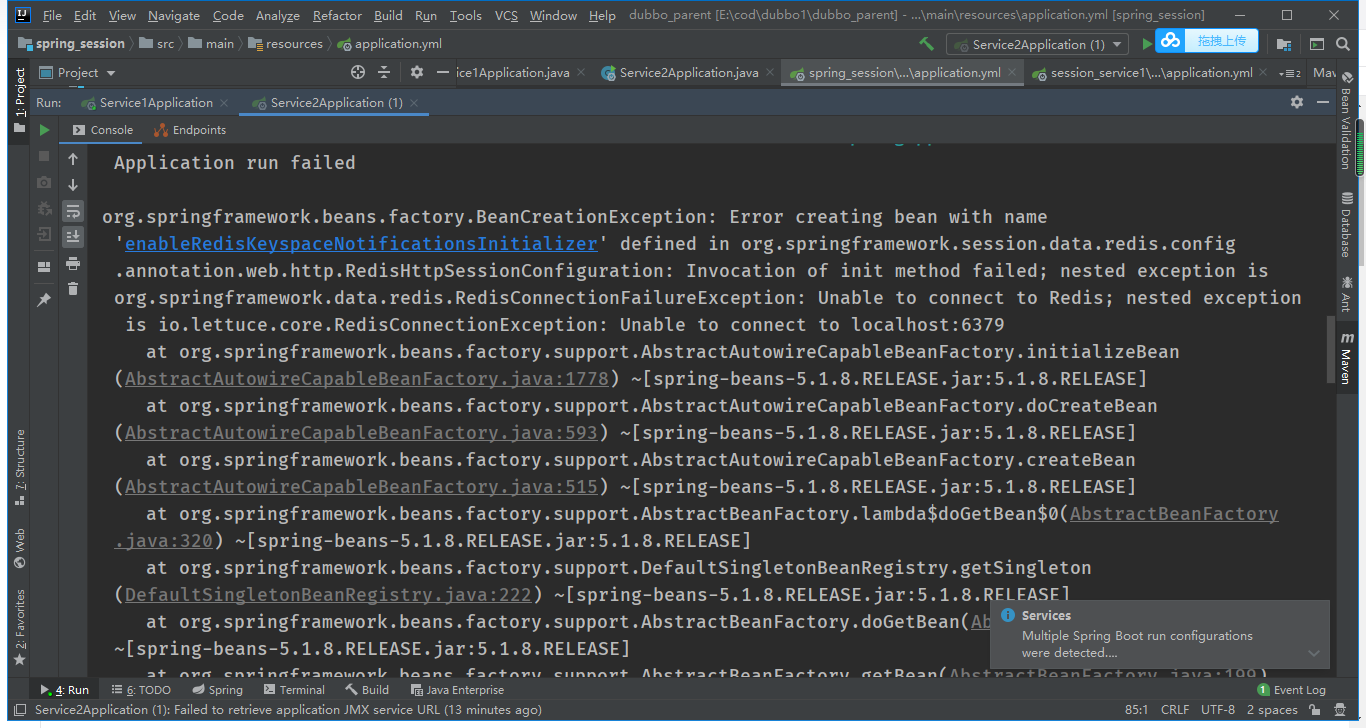Screen dimensions: 1366x728
Task: Open the enableRedisKeyspaceNotificationsInitializer link
Action: 361,243
